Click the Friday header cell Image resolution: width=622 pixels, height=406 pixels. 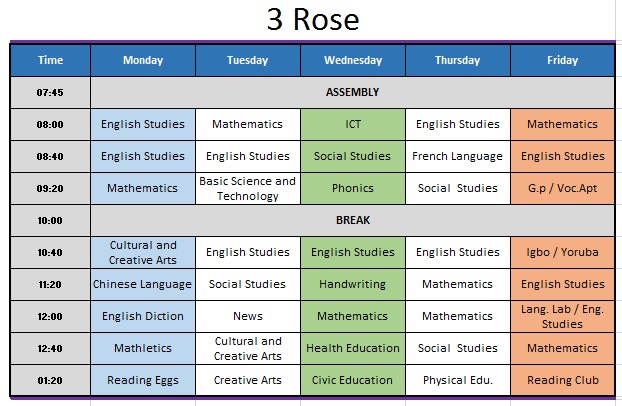[x=562, y=60]
